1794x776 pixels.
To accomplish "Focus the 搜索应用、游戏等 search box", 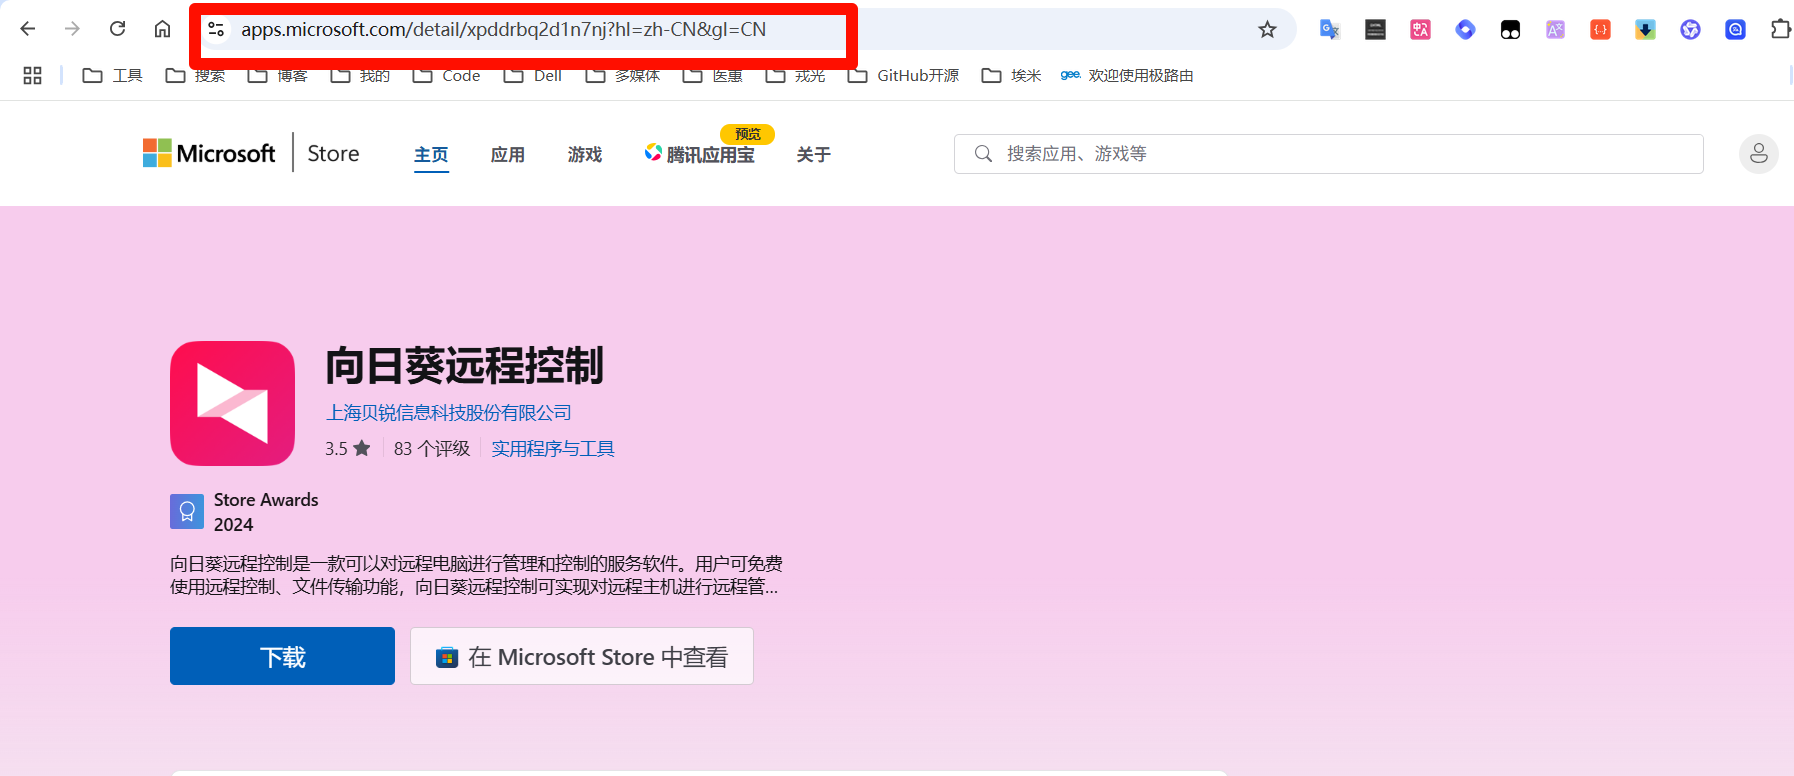I will 1328,154.
